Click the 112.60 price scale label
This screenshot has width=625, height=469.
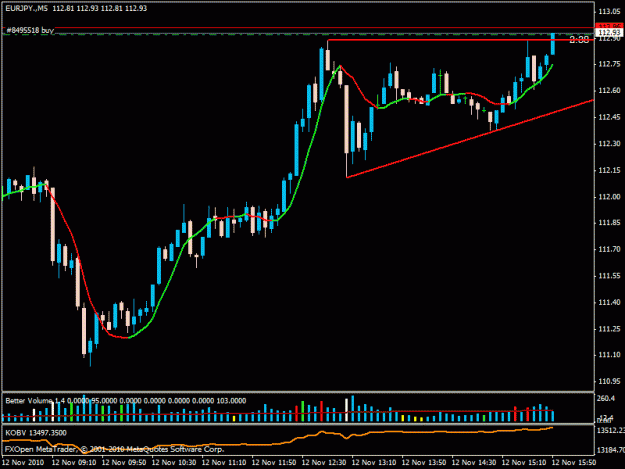point(609,90)
